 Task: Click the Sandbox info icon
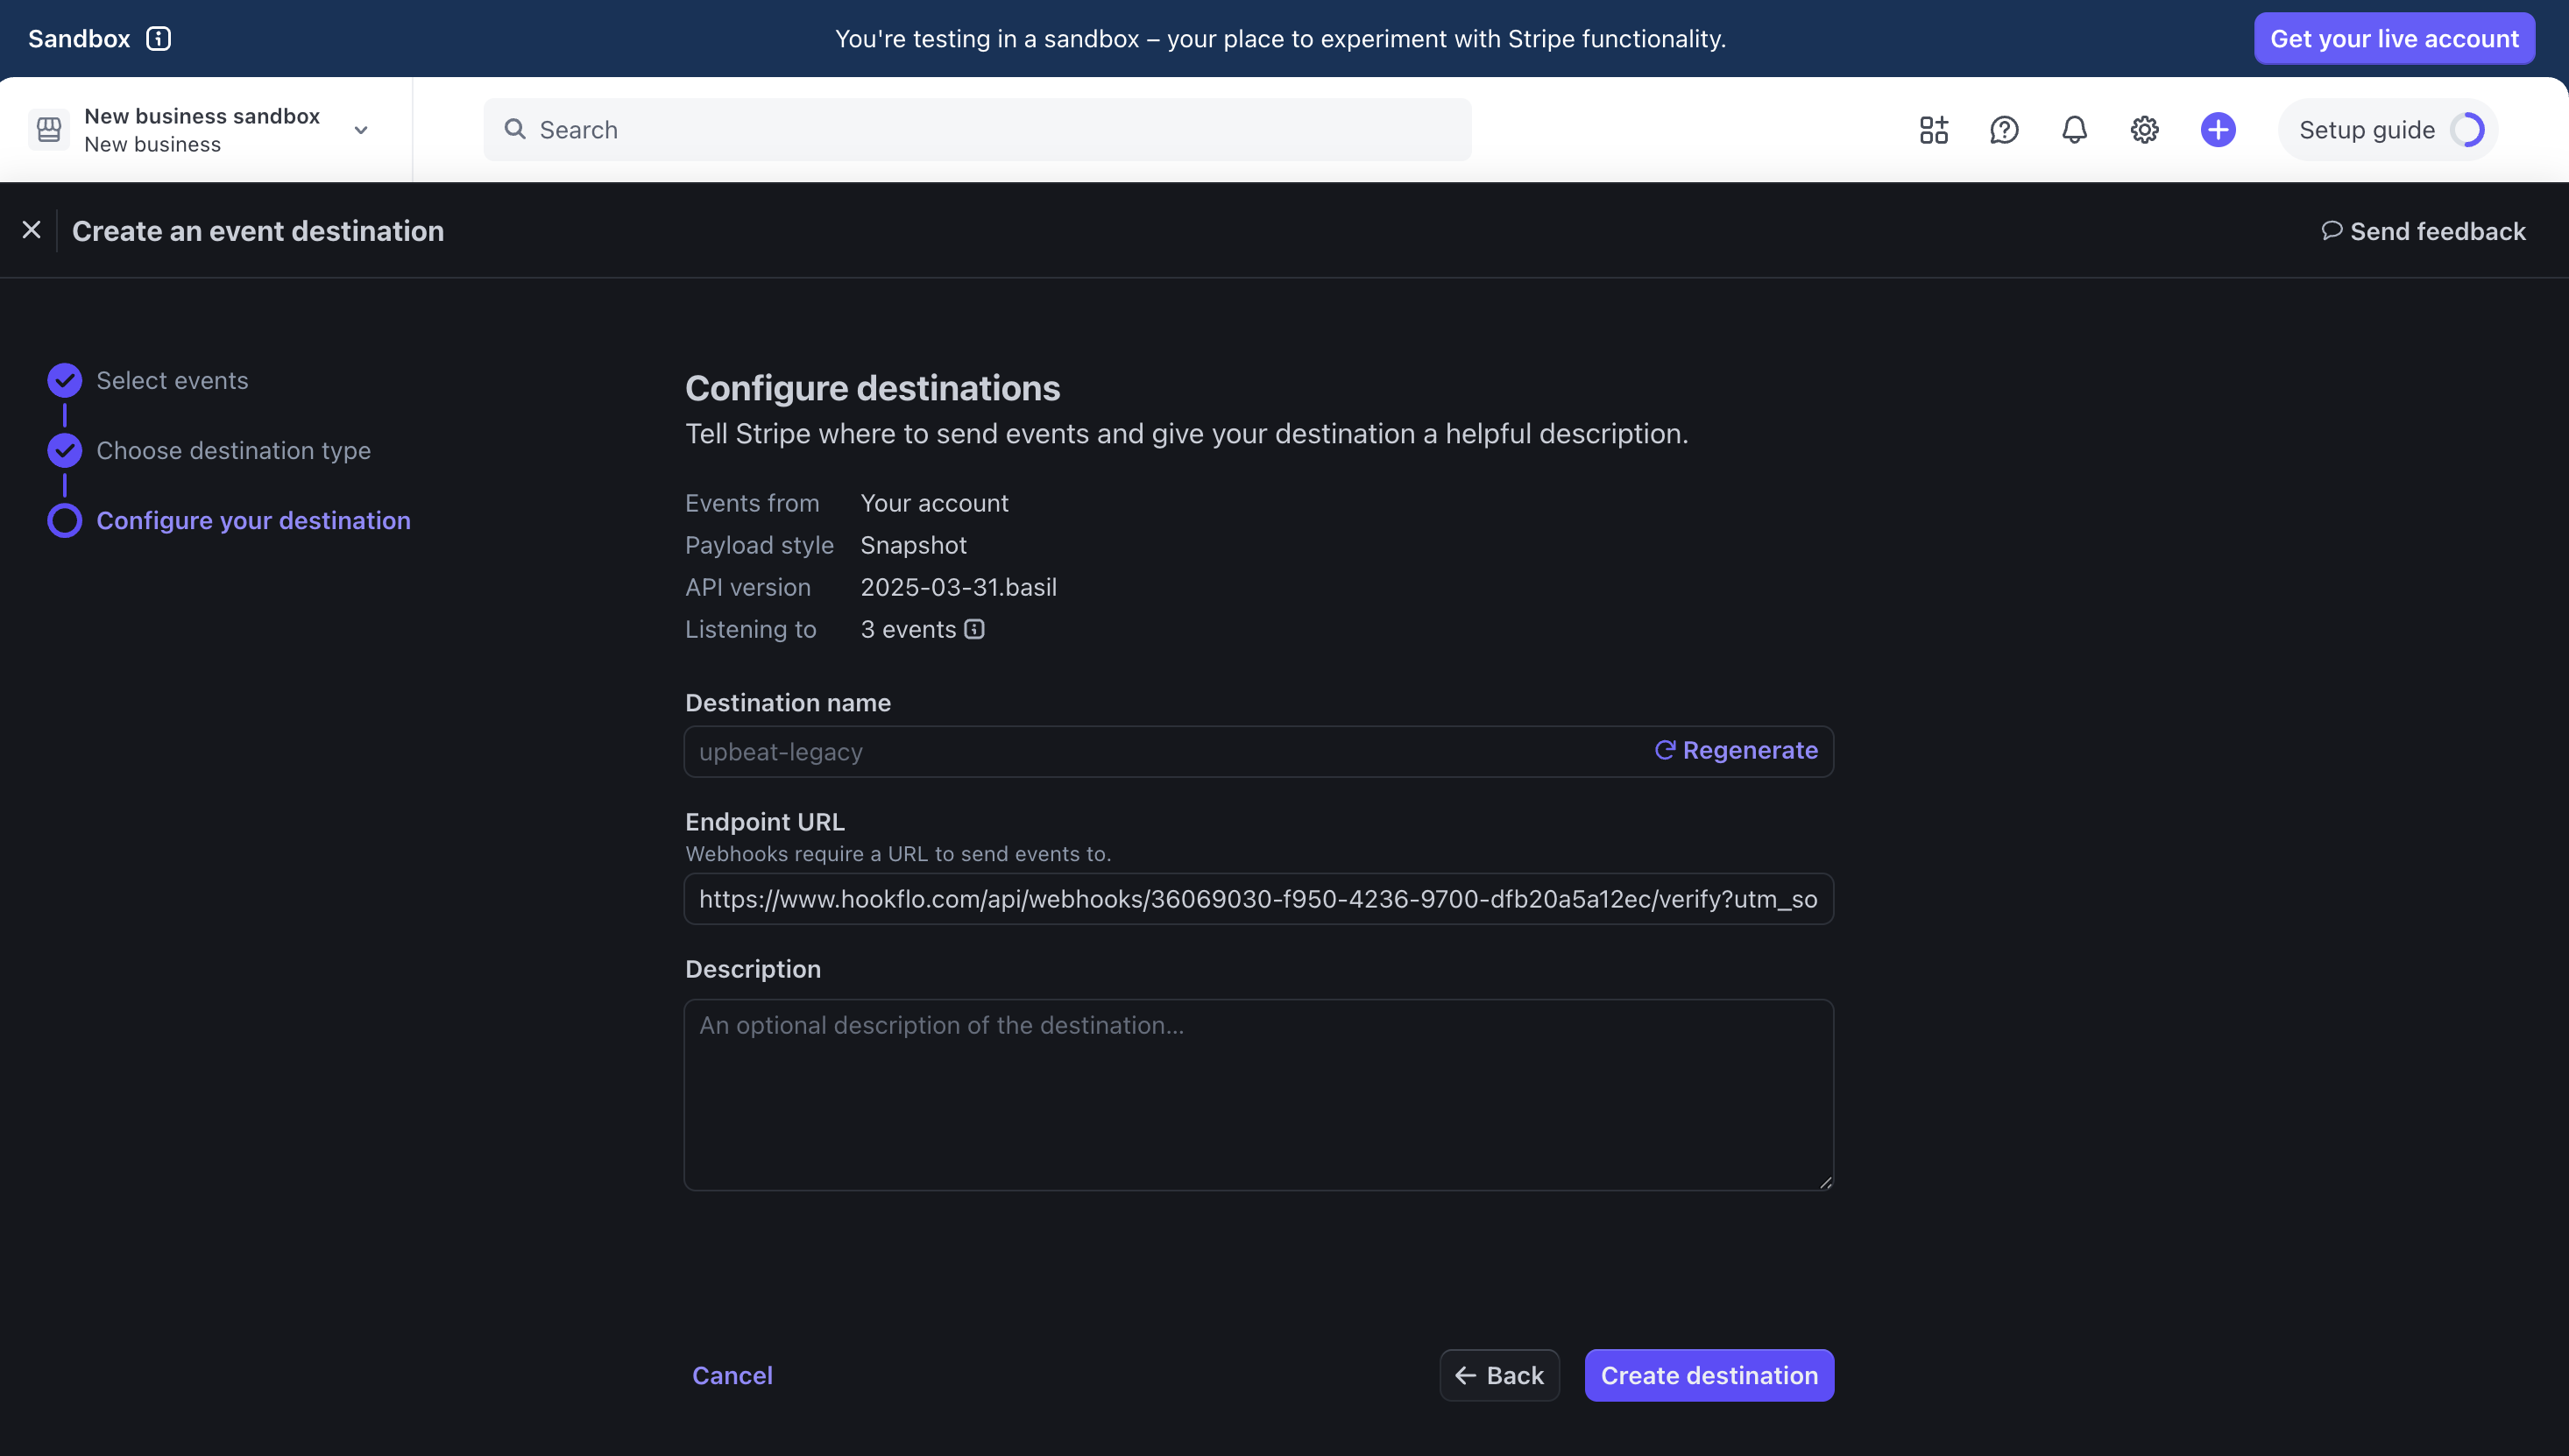(x=158, y=39)
